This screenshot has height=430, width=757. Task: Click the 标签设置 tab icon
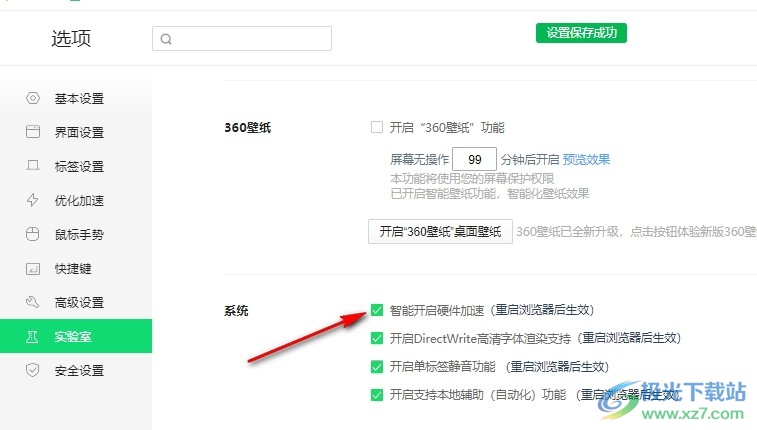[33, 166]
